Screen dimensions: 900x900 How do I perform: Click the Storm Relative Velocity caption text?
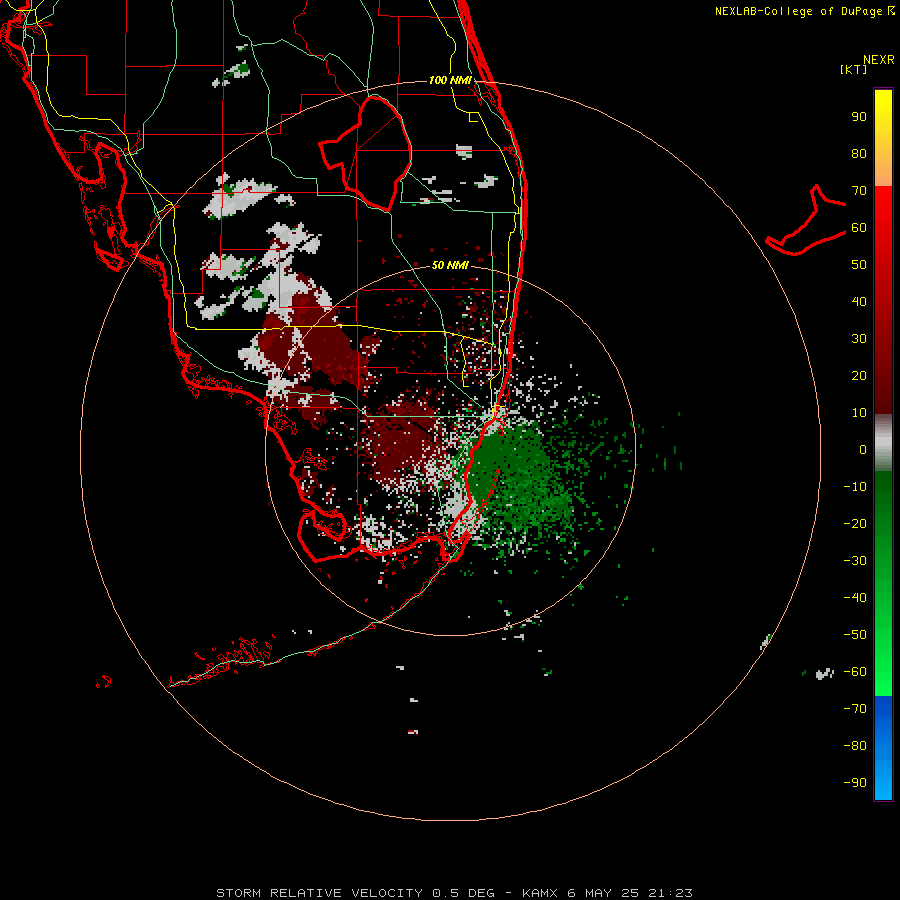pos(455,893)
